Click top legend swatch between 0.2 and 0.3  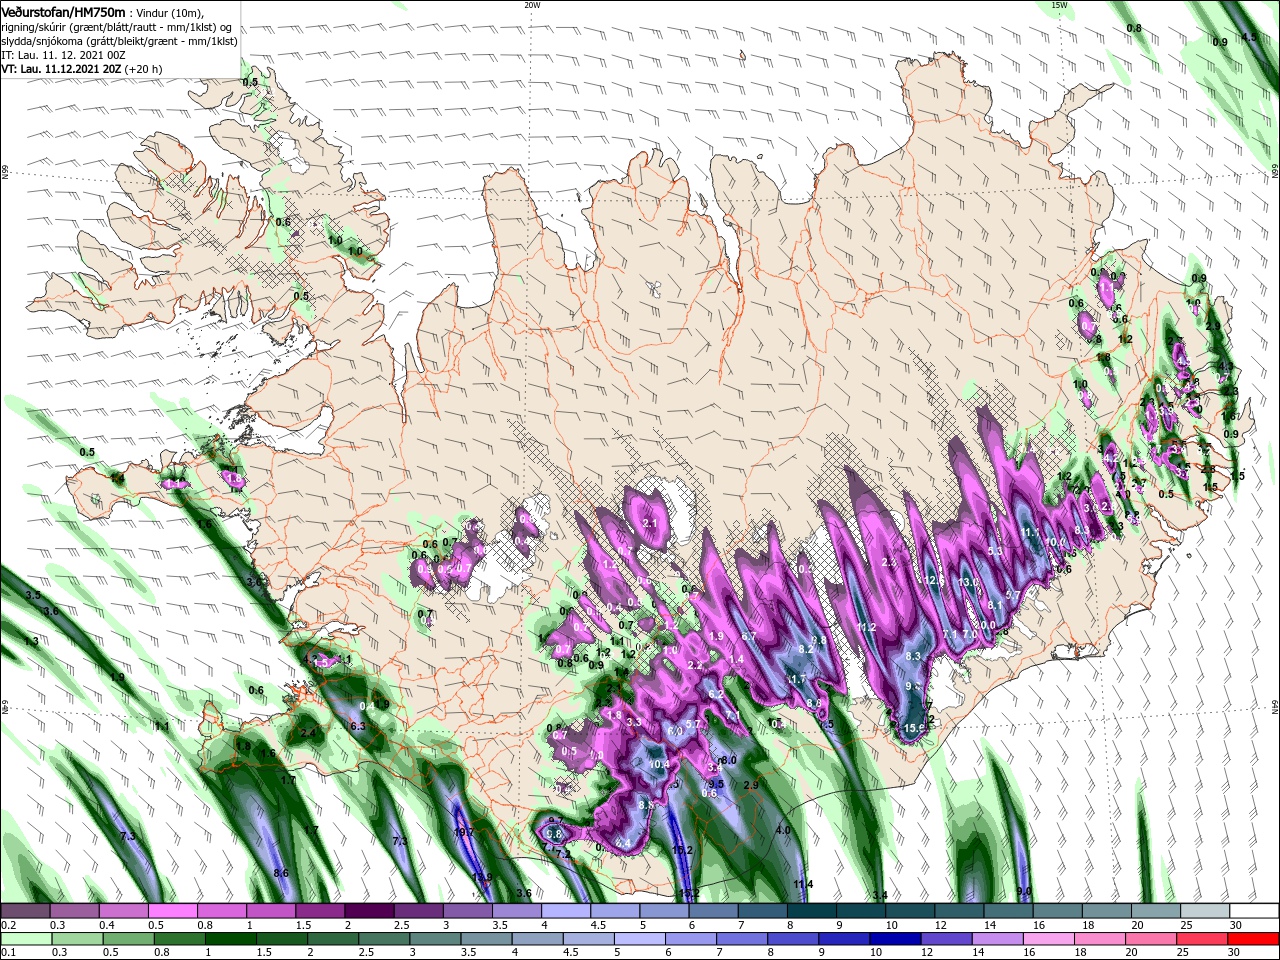click(25, 911)
